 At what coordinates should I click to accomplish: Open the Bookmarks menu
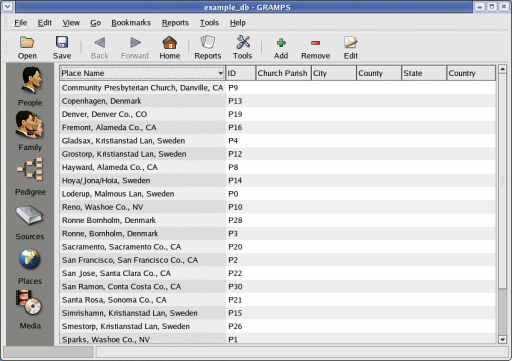click(x=131, y=23)
